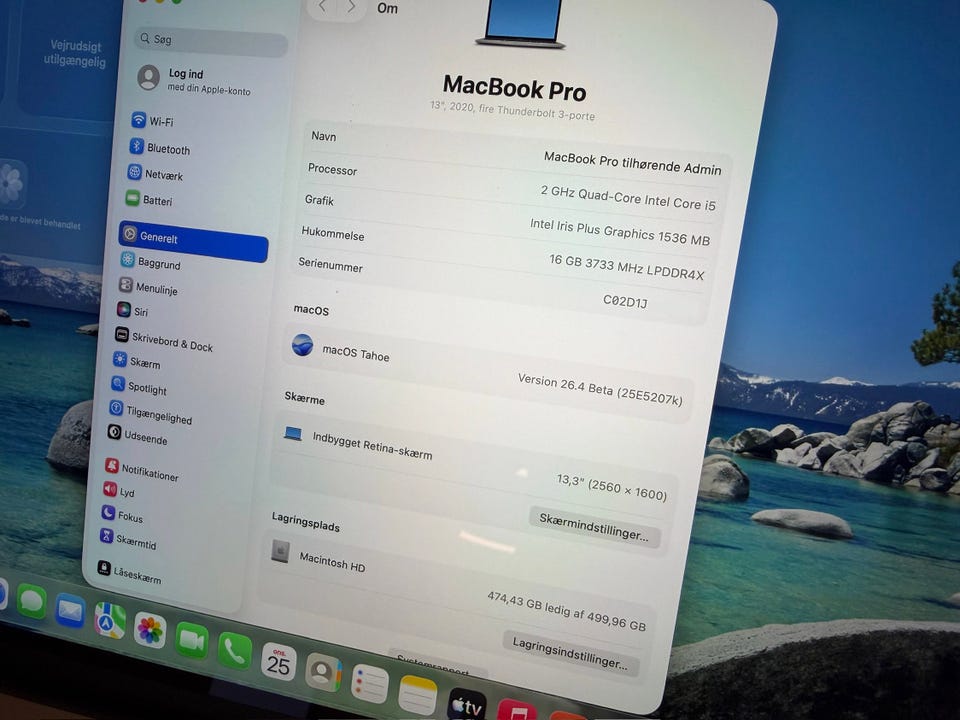Open Messages from the Dock

pos(31,601)
